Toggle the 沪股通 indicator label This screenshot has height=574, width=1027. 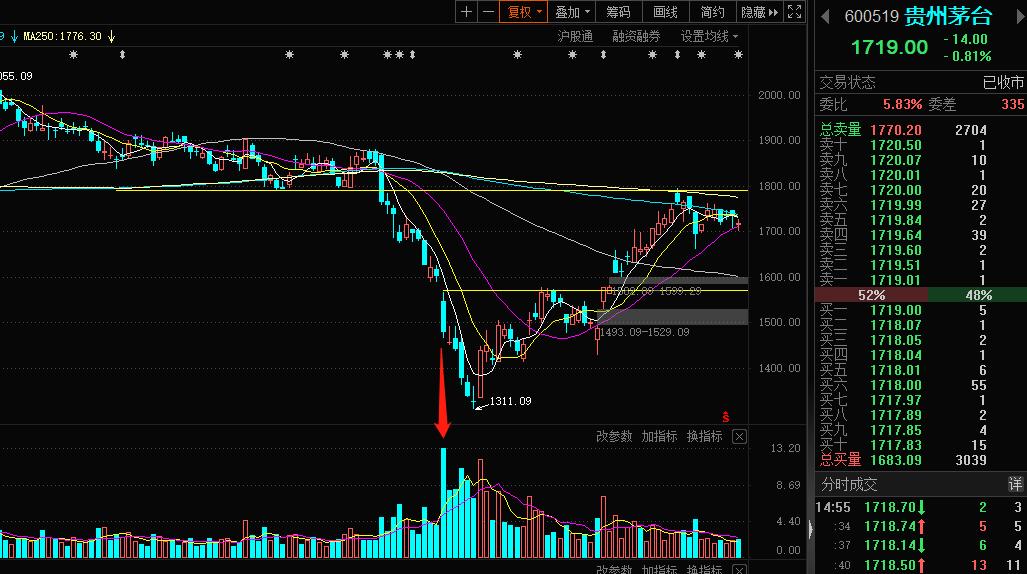(x=575, y=36)
